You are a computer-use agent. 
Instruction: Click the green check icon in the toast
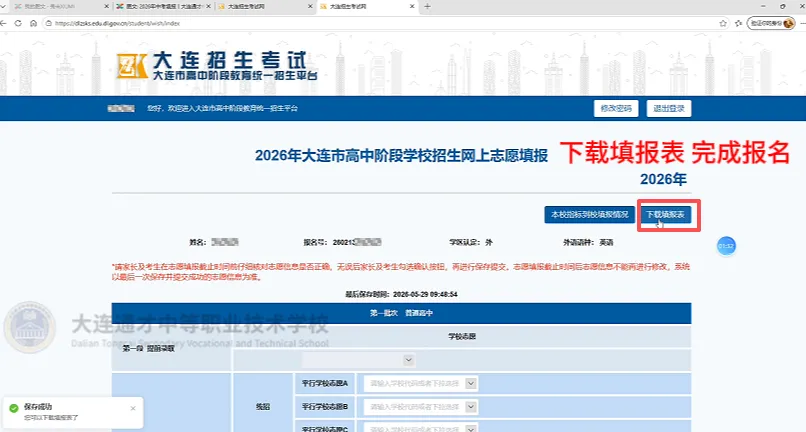click(x=14, y=408)
